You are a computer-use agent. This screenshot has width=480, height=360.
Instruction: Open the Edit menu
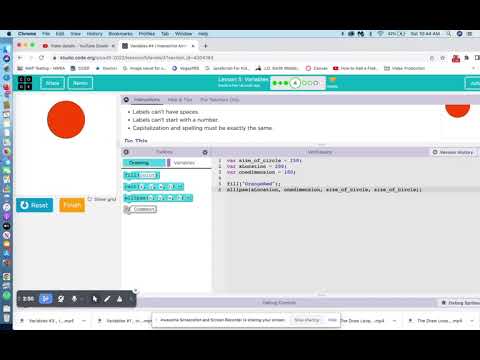60,34
